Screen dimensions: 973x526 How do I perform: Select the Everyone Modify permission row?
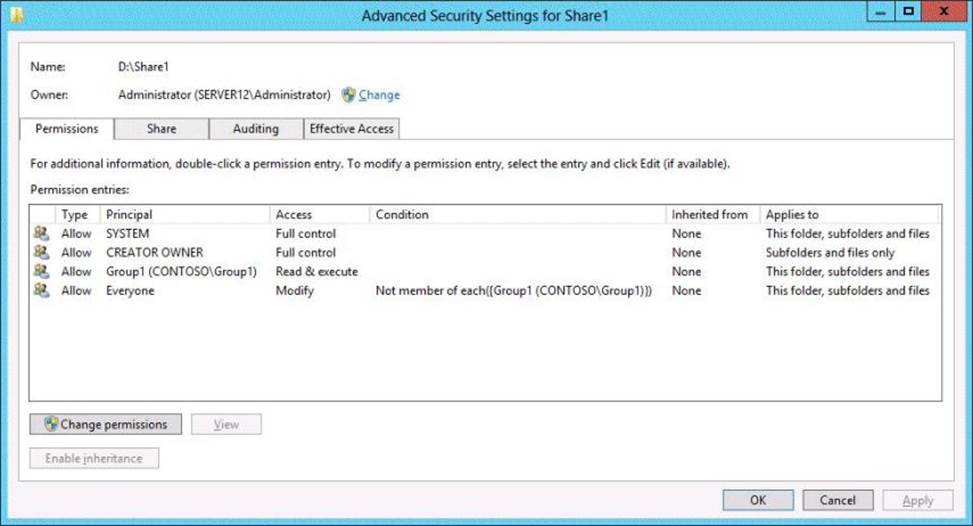click(485, 290)
